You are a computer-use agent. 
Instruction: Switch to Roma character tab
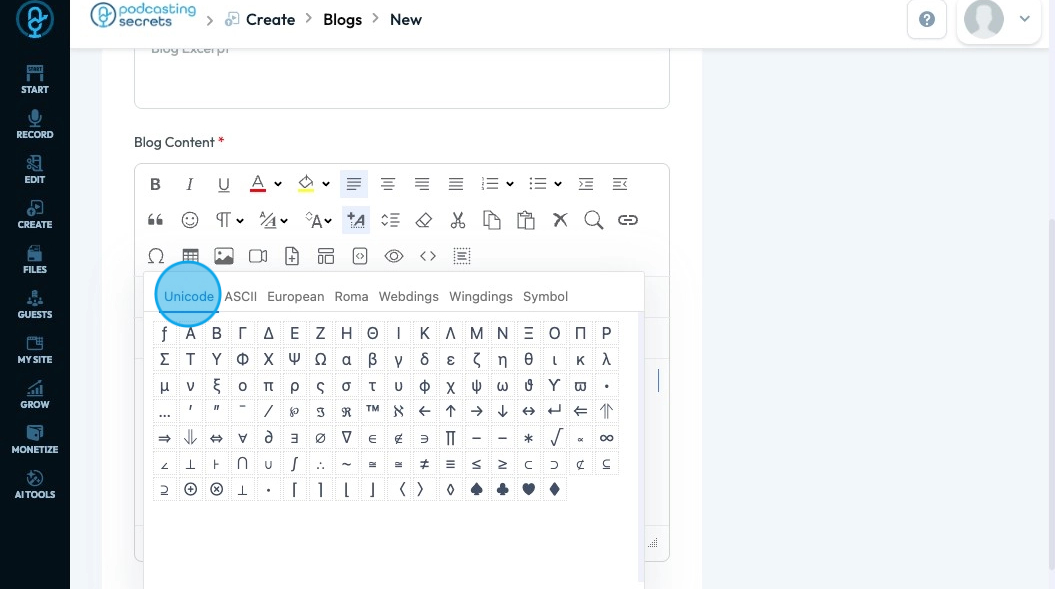point(351,296)
